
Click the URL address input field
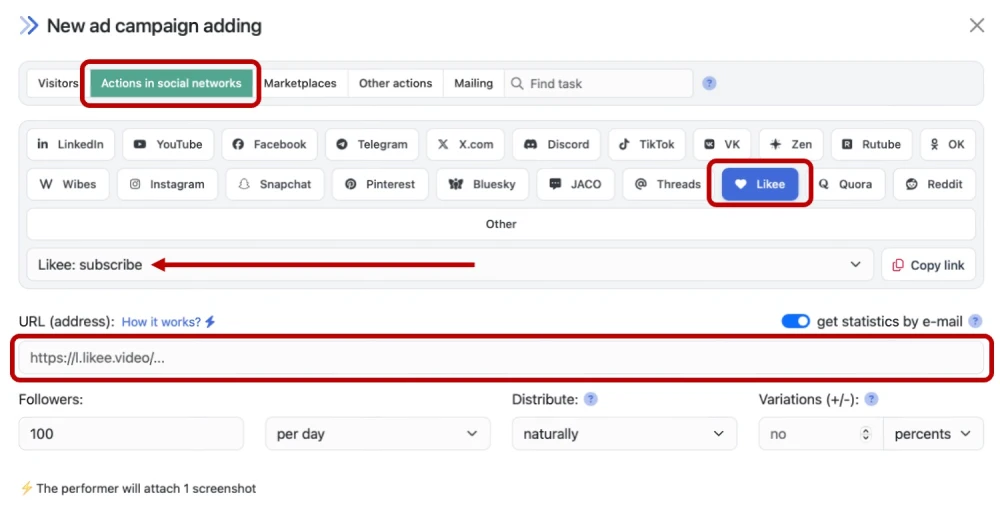tap(500, 358)
